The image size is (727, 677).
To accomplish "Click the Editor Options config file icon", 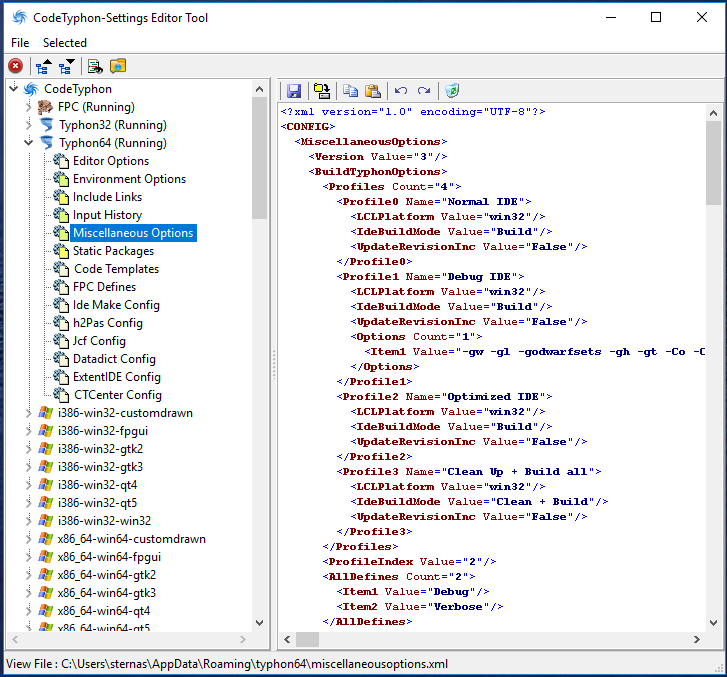I will 61,161.
